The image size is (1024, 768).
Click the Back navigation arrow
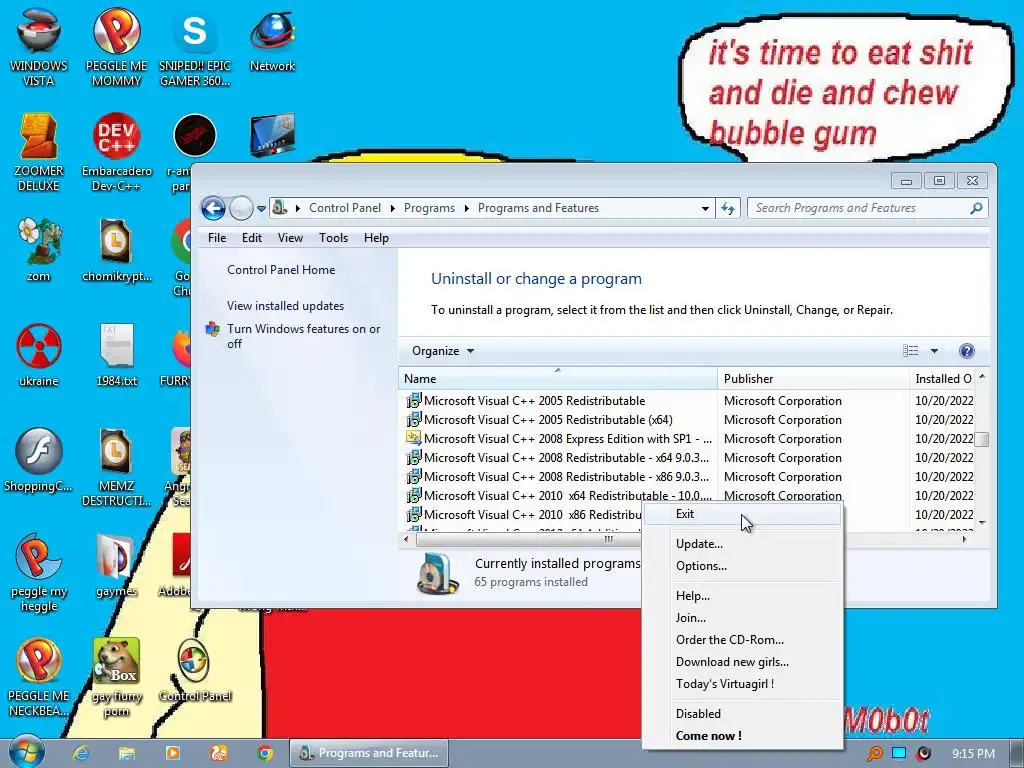213,208
